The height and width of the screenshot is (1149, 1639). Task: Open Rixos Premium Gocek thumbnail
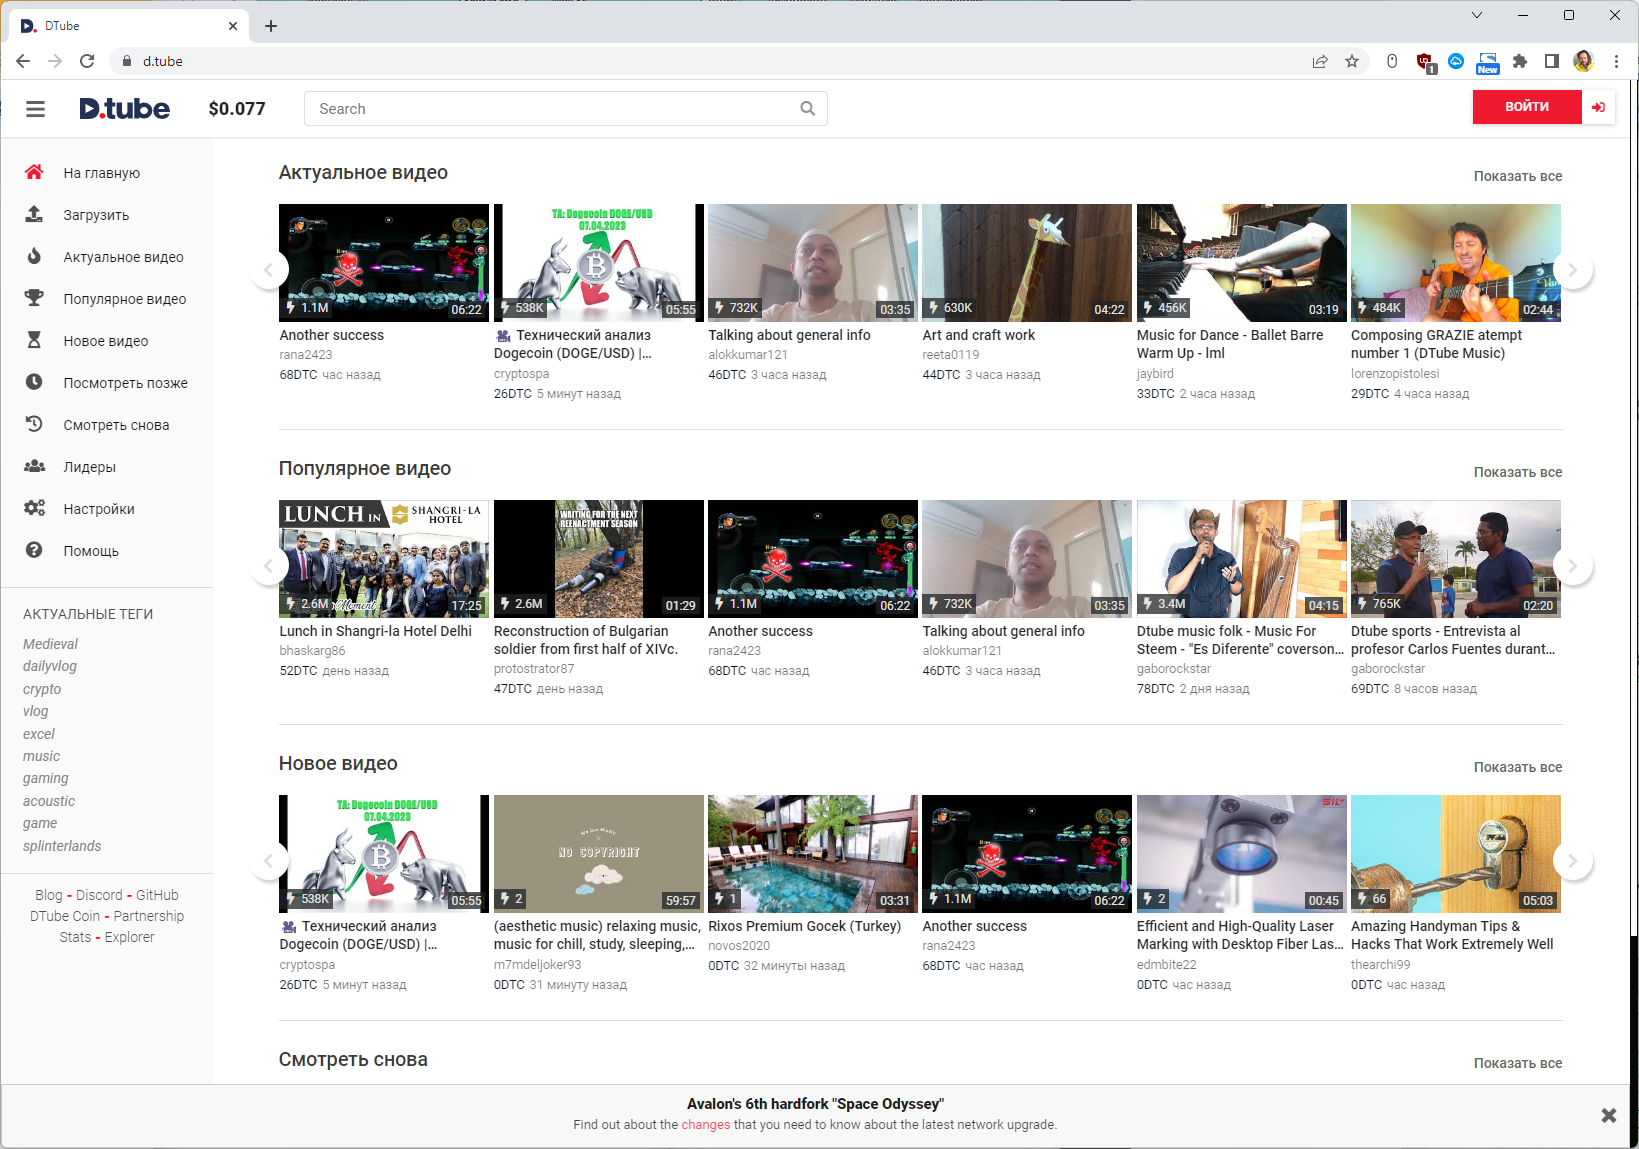pyautogui.click(x=812, y=854)
